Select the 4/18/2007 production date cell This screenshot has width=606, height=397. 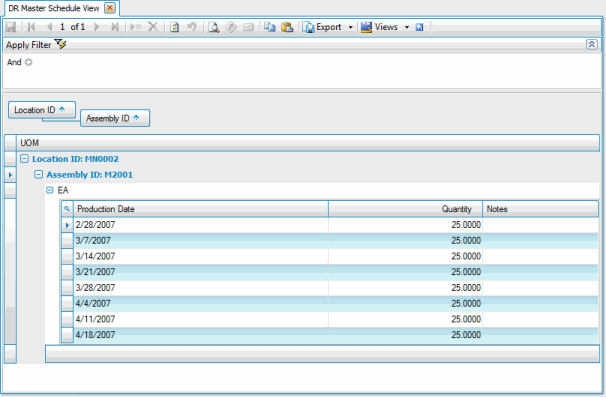click(x=201, y=335)
